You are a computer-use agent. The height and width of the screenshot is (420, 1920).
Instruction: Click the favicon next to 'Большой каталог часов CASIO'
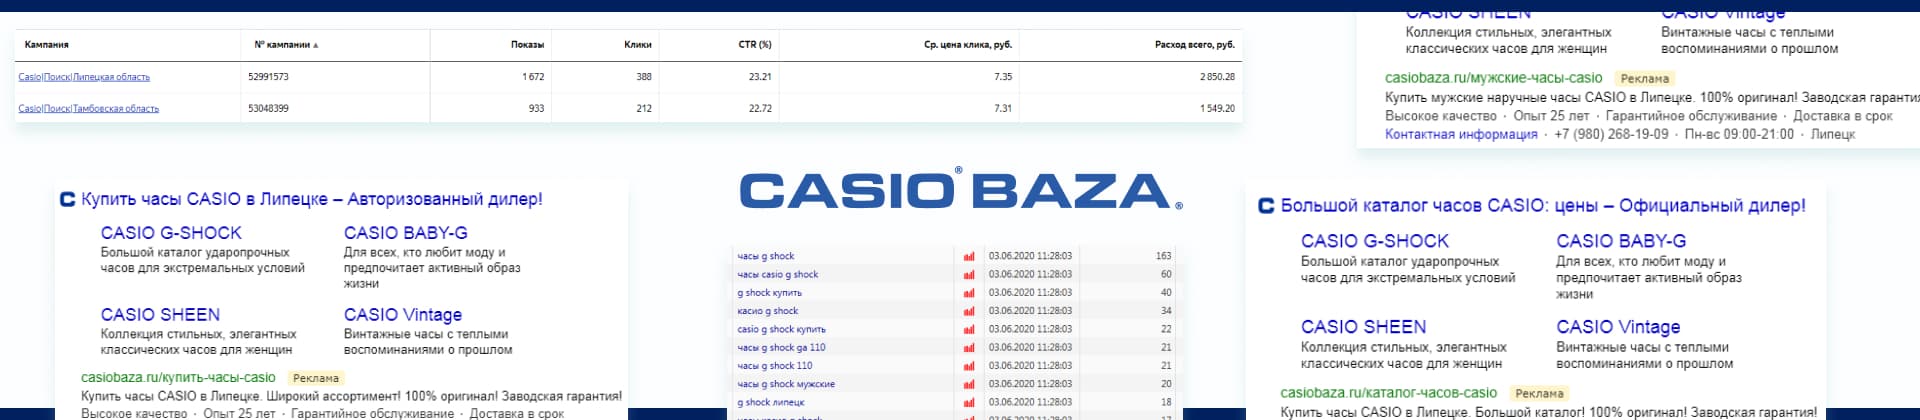click(1266, 205)
